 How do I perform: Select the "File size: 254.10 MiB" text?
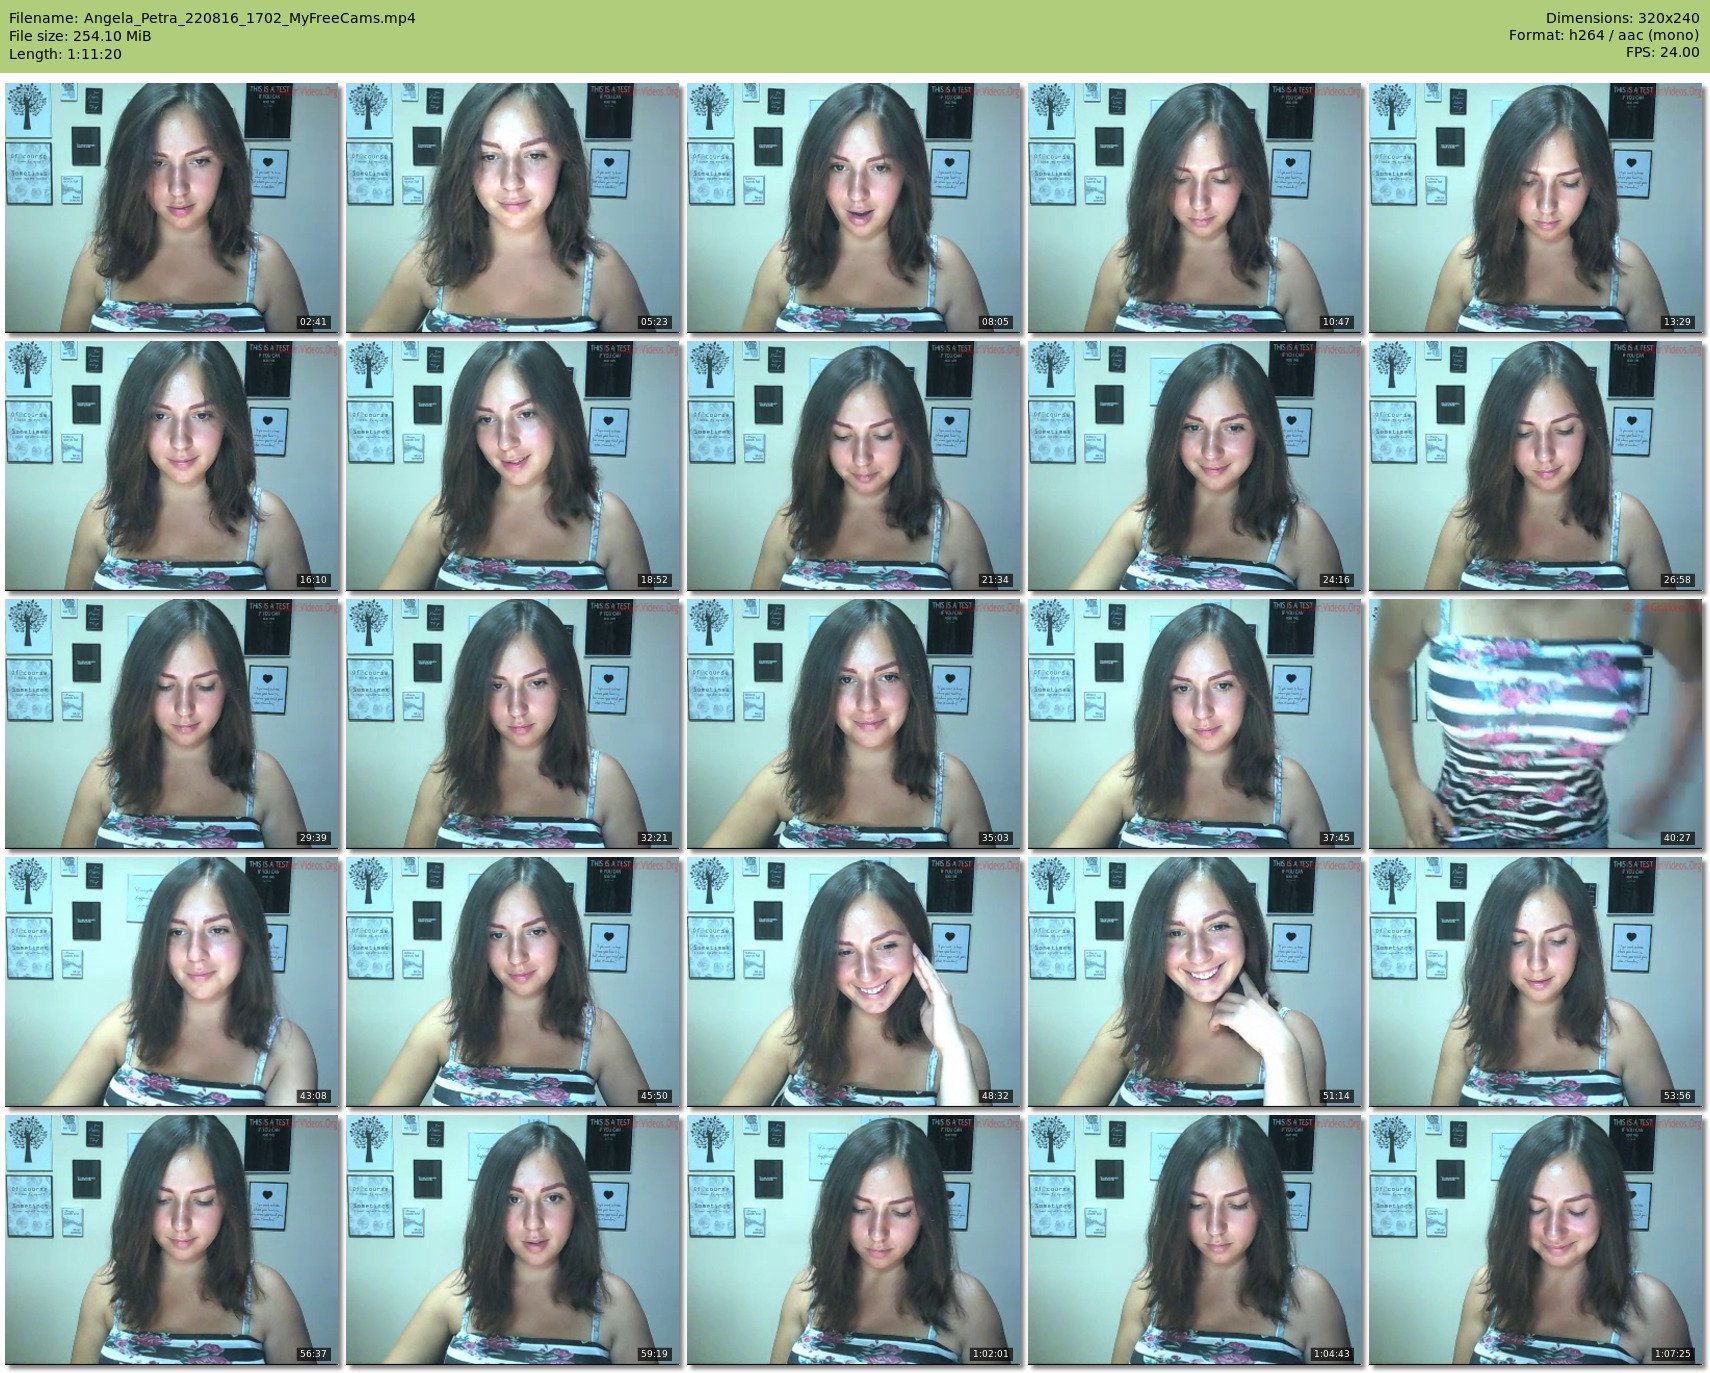pyautogui.click(x=80, y=36)
